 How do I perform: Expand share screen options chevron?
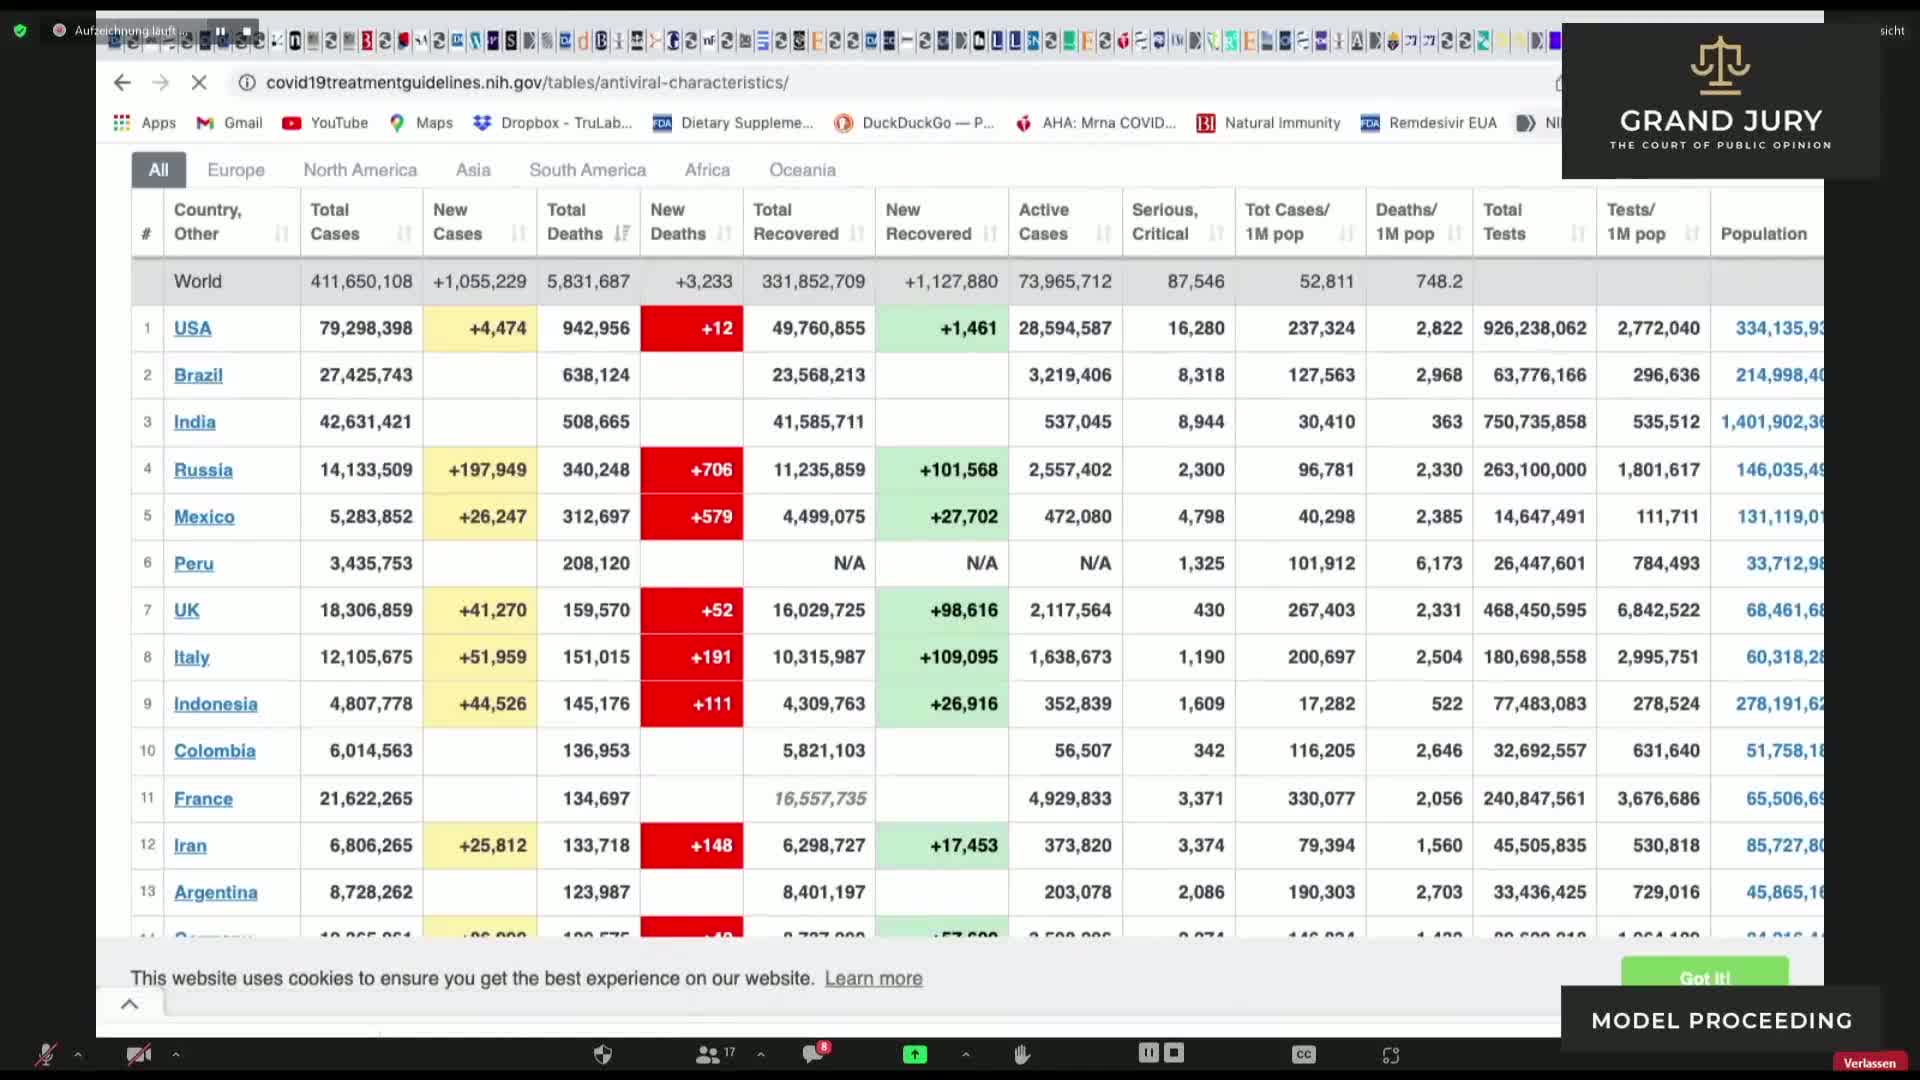click(x=965, y=1054)
